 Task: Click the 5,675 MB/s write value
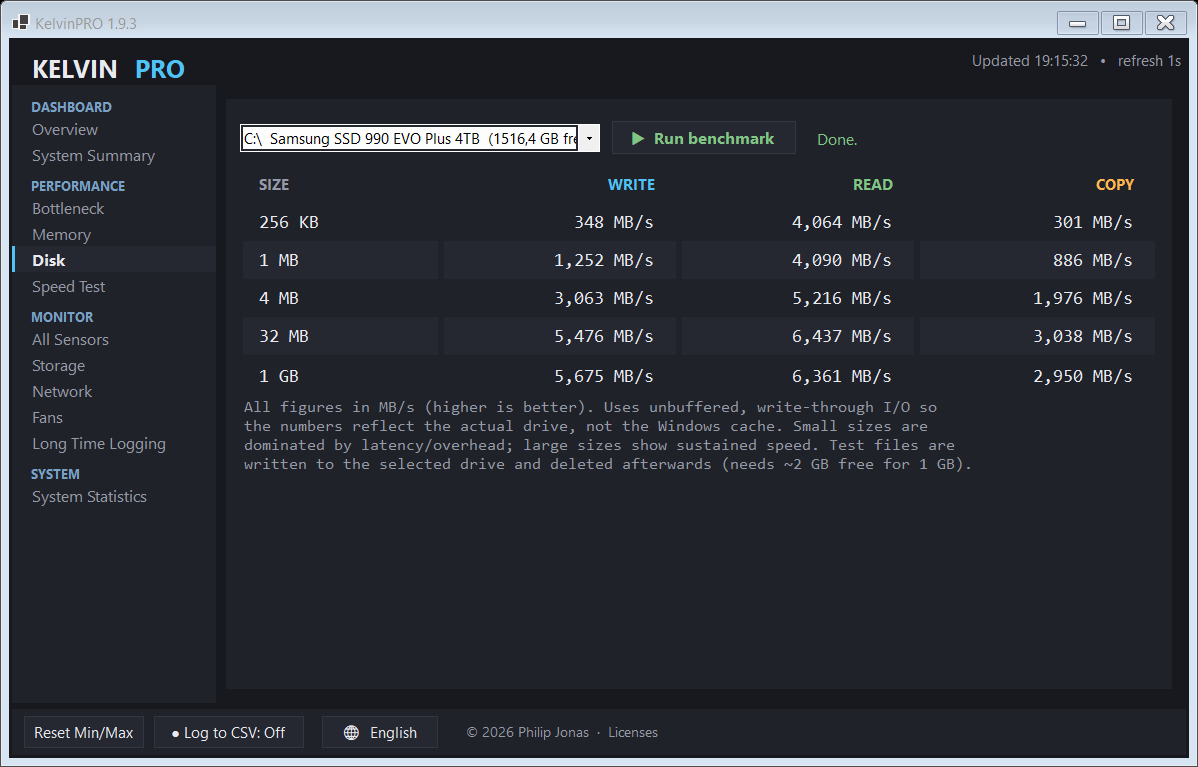pyautogui.click(x=604, y=376)
